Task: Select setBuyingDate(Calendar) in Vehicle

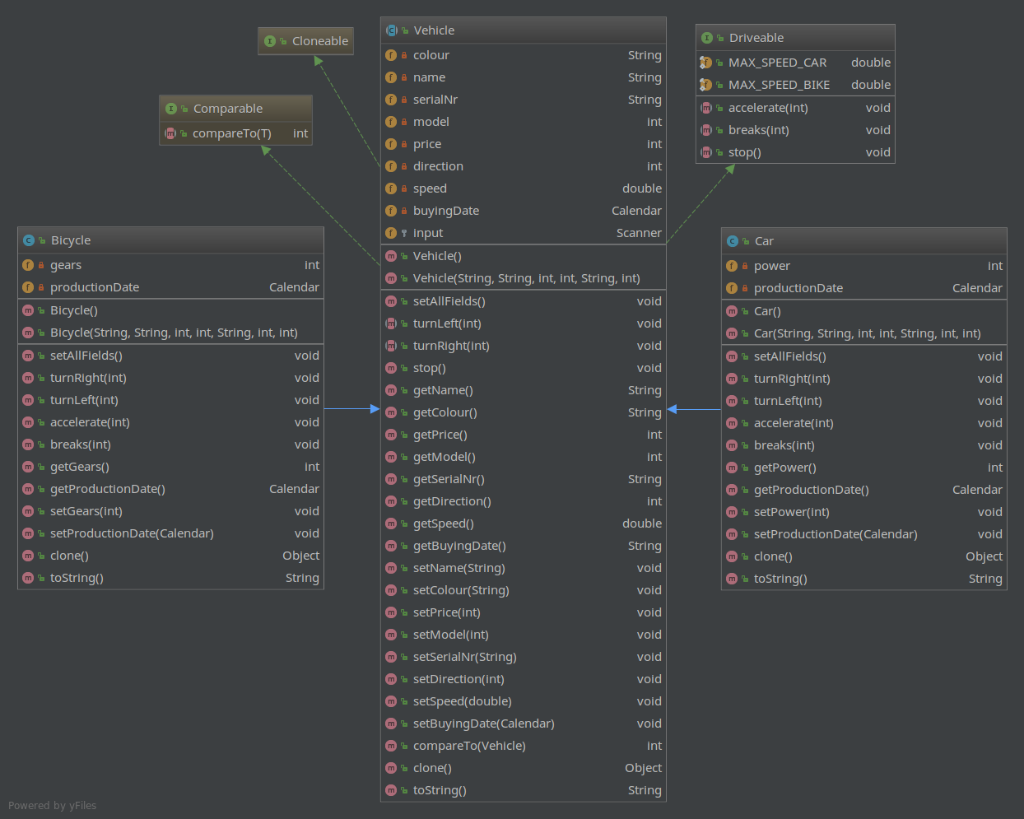Action: [523, 723]
